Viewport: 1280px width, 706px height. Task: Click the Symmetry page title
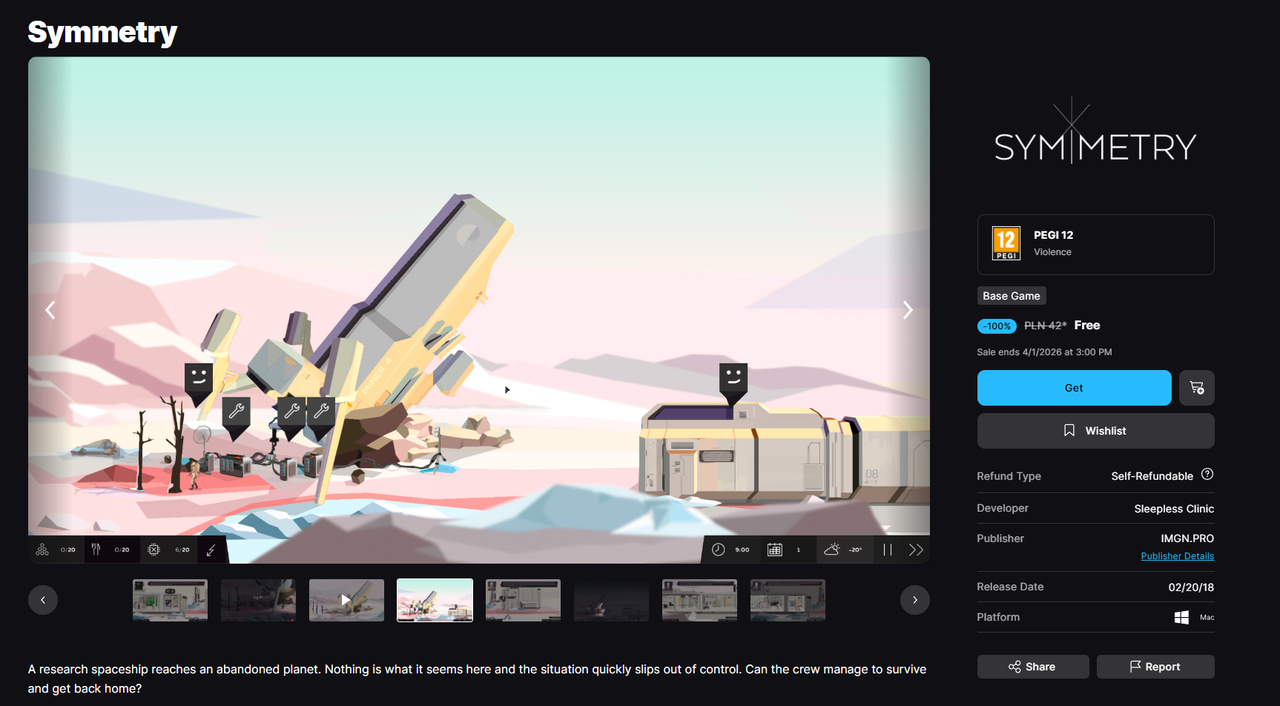click(102, 32)
